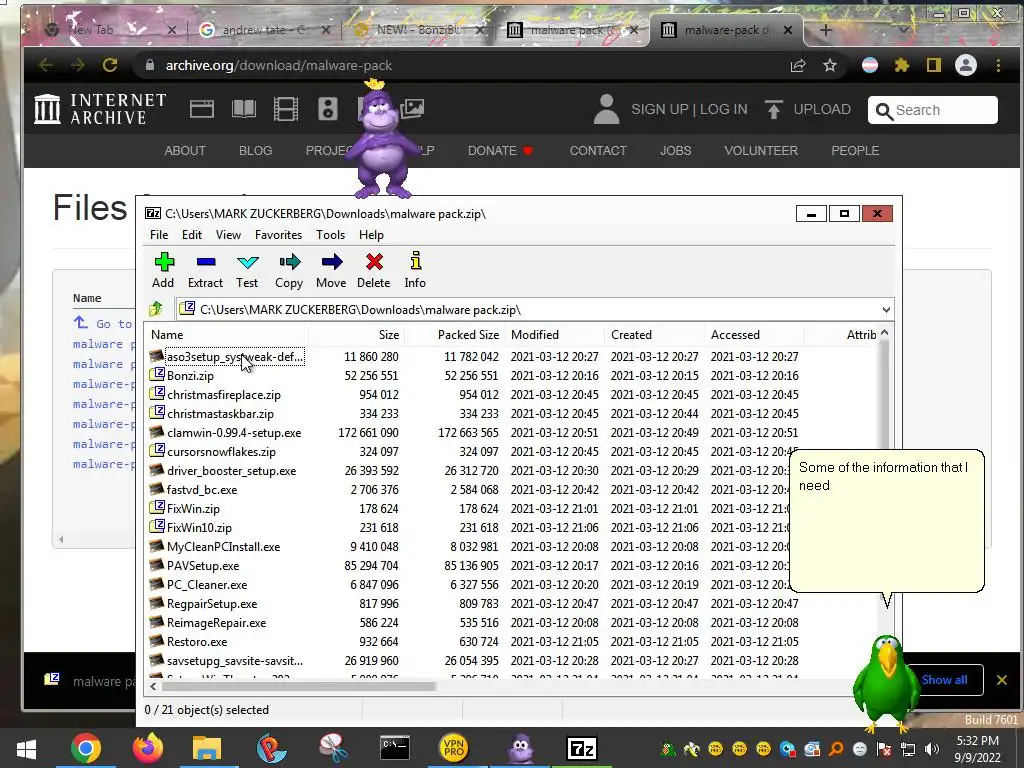Open File Explorer from the taskbar
The image size is (1024, 768).
click(x=207, y=748)
